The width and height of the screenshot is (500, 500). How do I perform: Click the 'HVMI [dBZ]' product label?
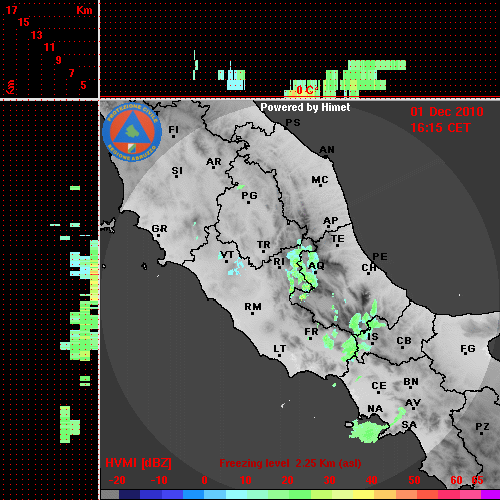tap(138, 463)
